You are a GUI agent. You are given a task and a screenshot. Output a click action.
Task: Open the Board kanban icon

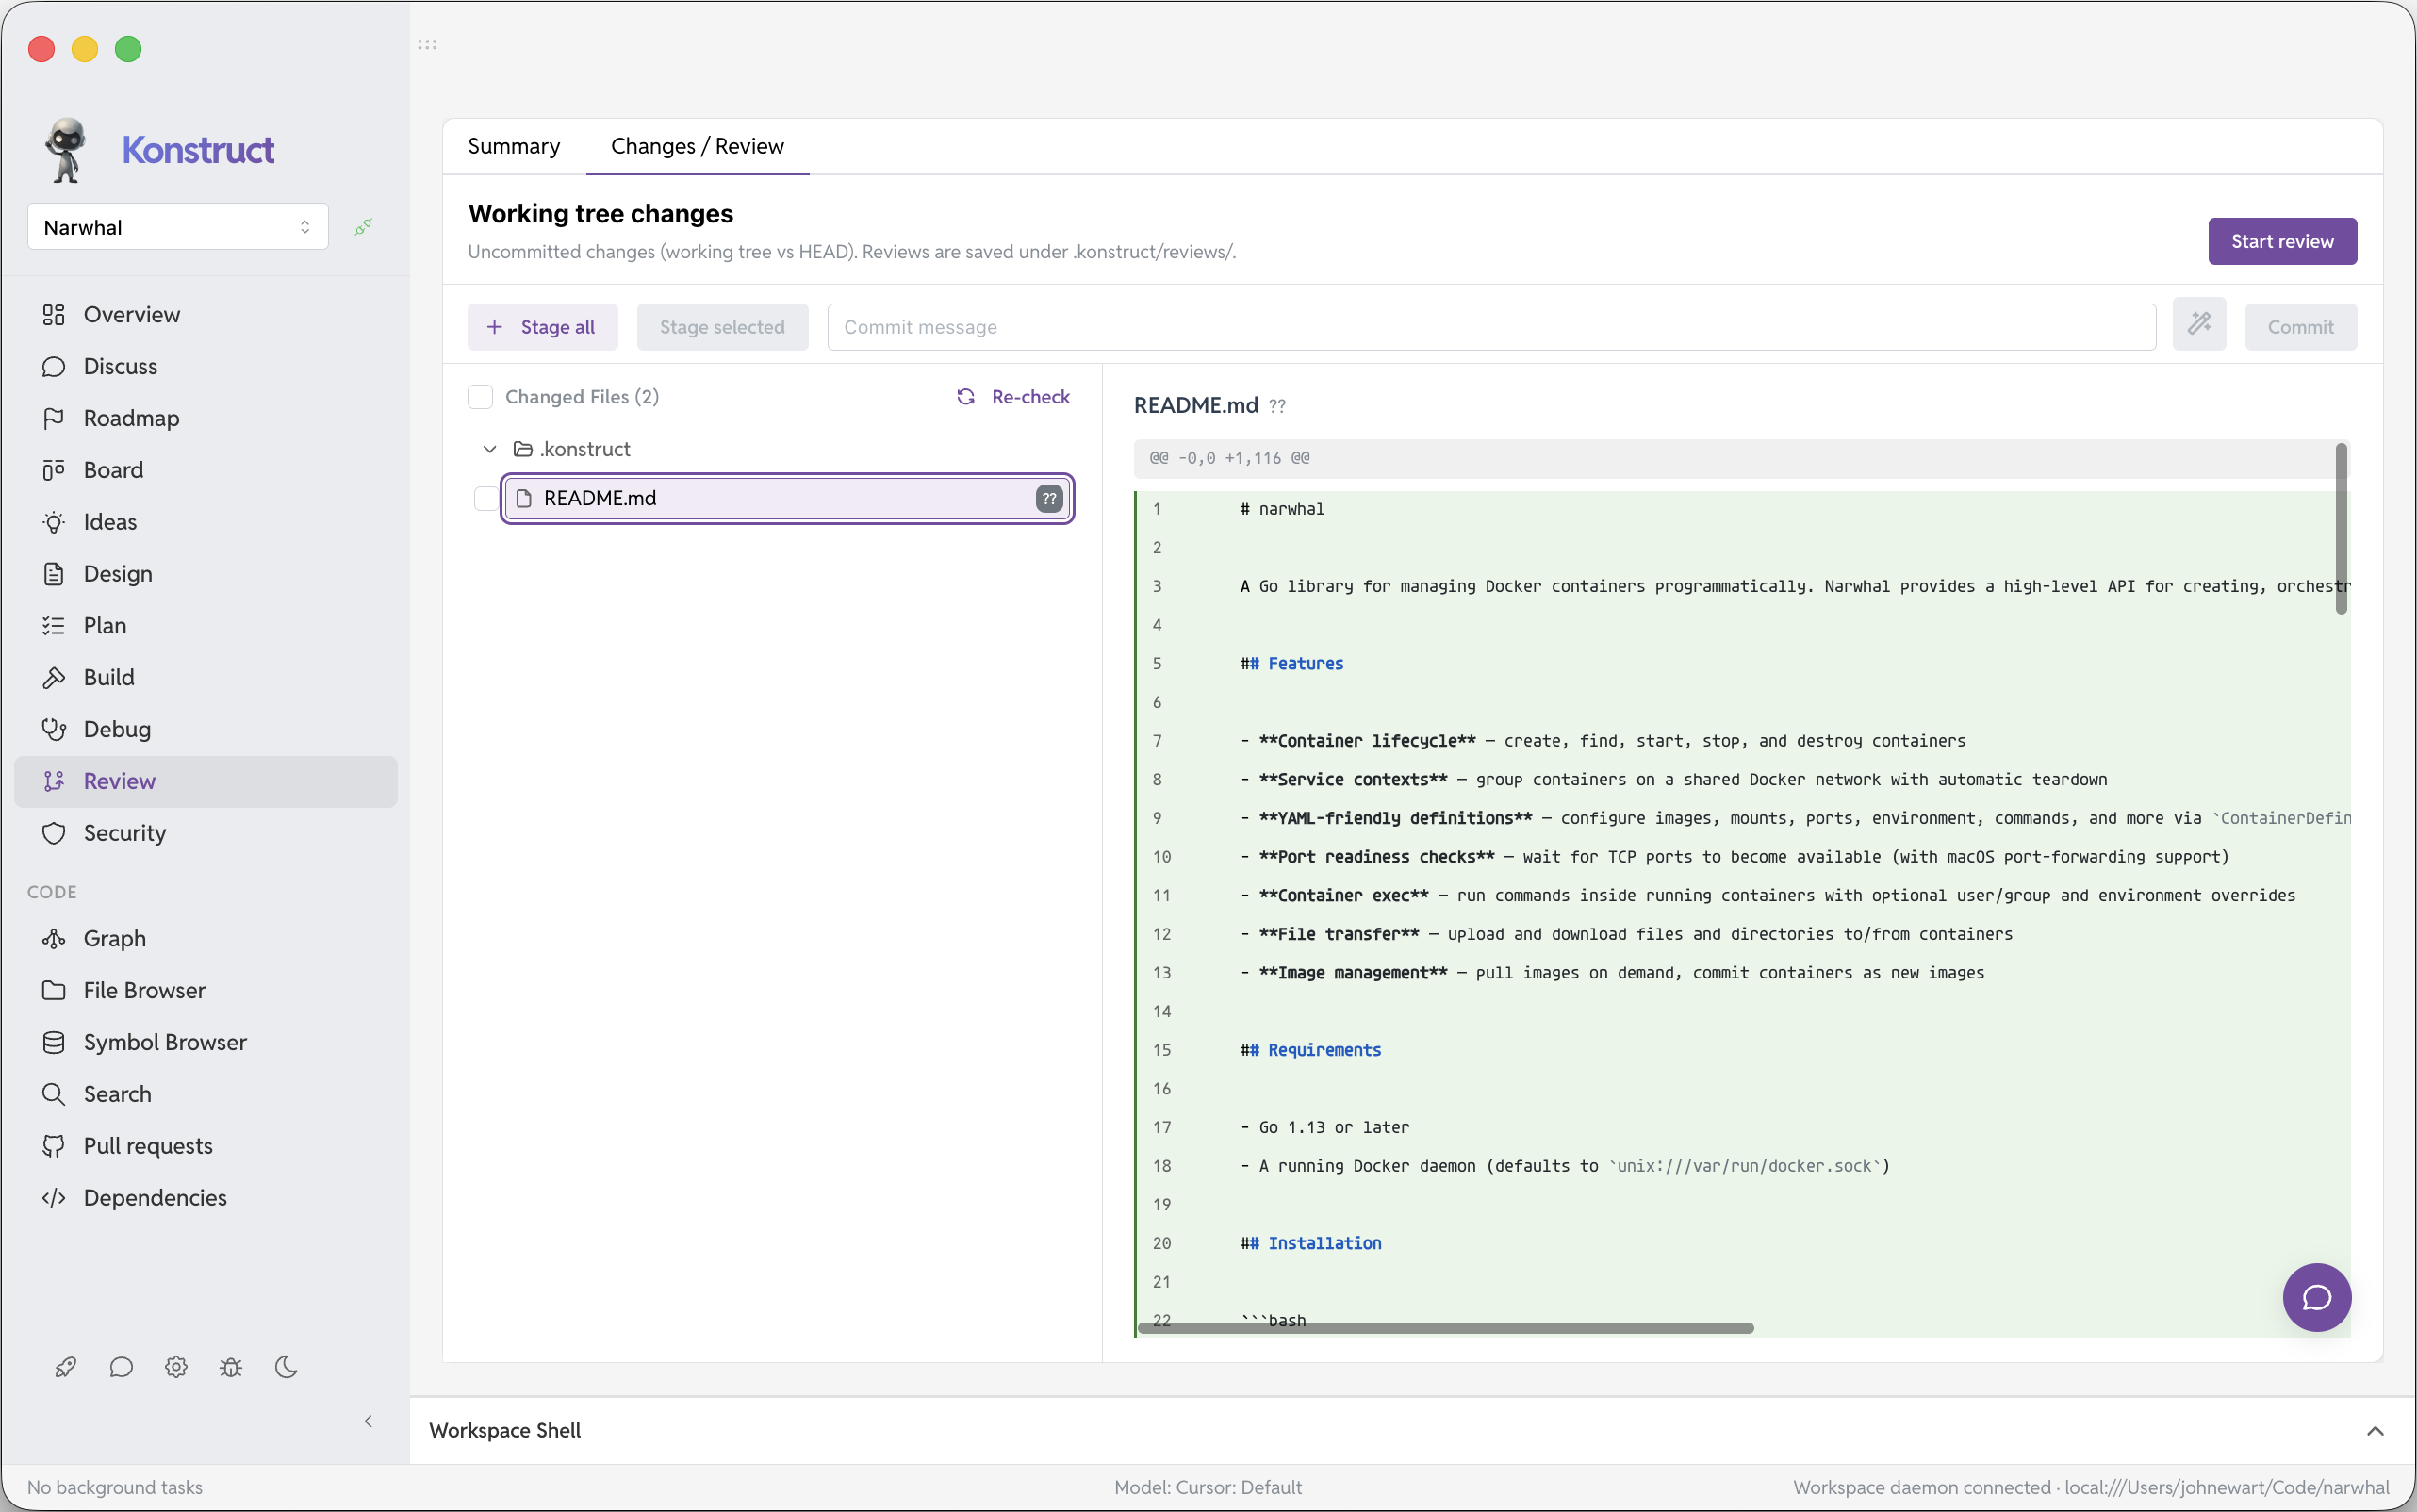click(54, 470)
